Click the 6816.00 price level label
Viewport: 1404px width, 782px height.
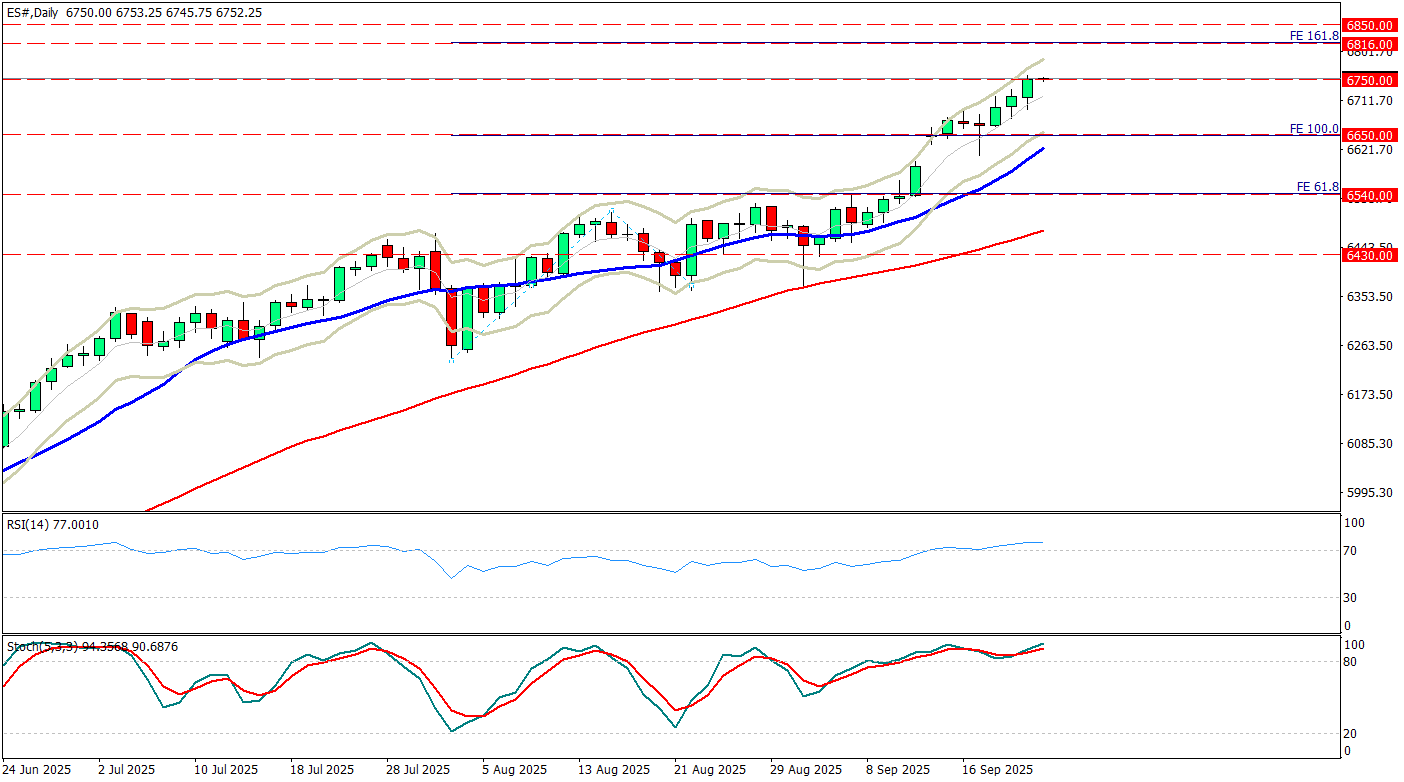tap(1370, 45)
